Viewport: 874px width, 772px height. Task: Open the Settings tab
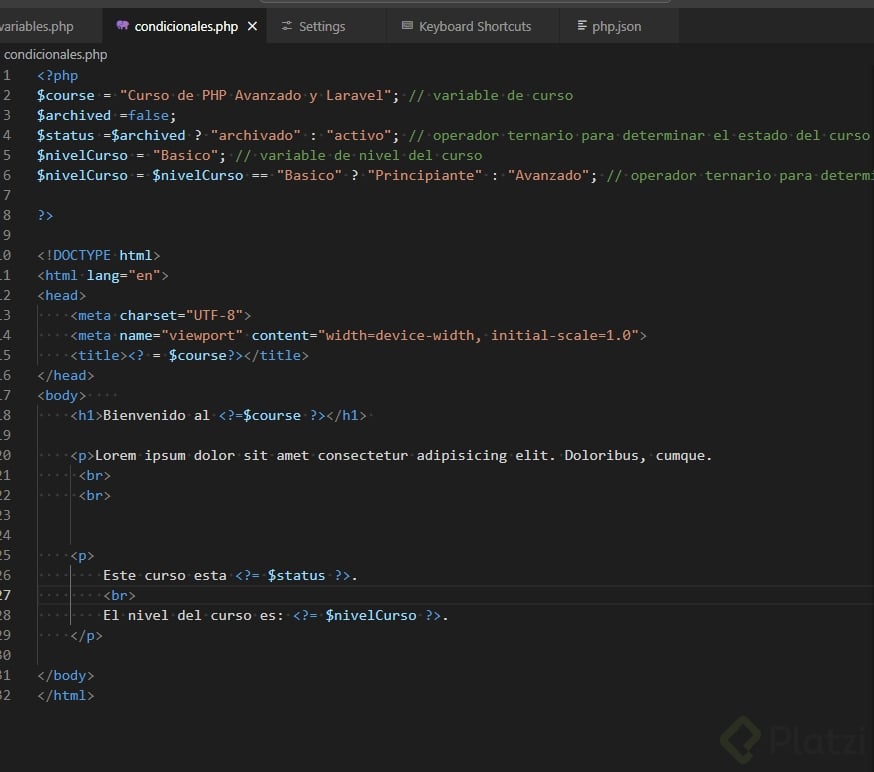(x=321, y=26)
